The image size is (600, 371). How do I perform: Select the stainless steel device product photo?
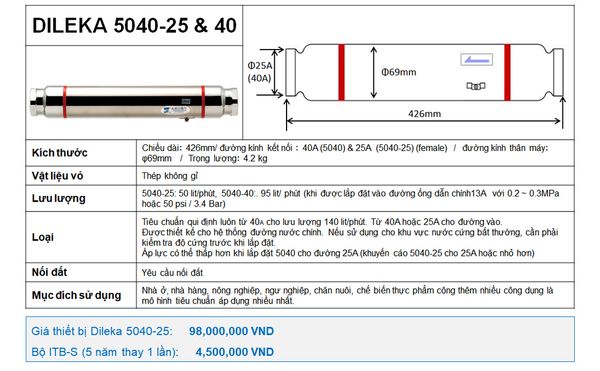click(134, 102)
